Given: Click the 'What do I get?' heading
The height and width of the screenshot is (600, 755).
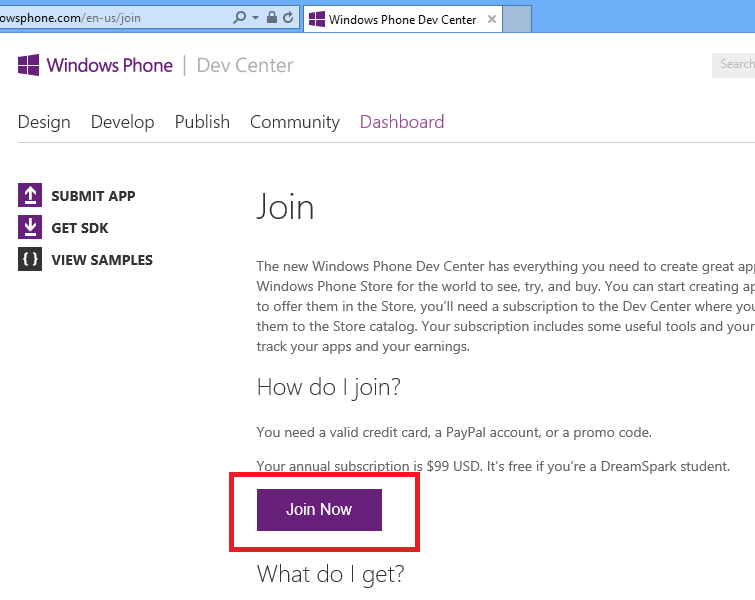Looking at the screenshot, I should [x=331, y=574].
